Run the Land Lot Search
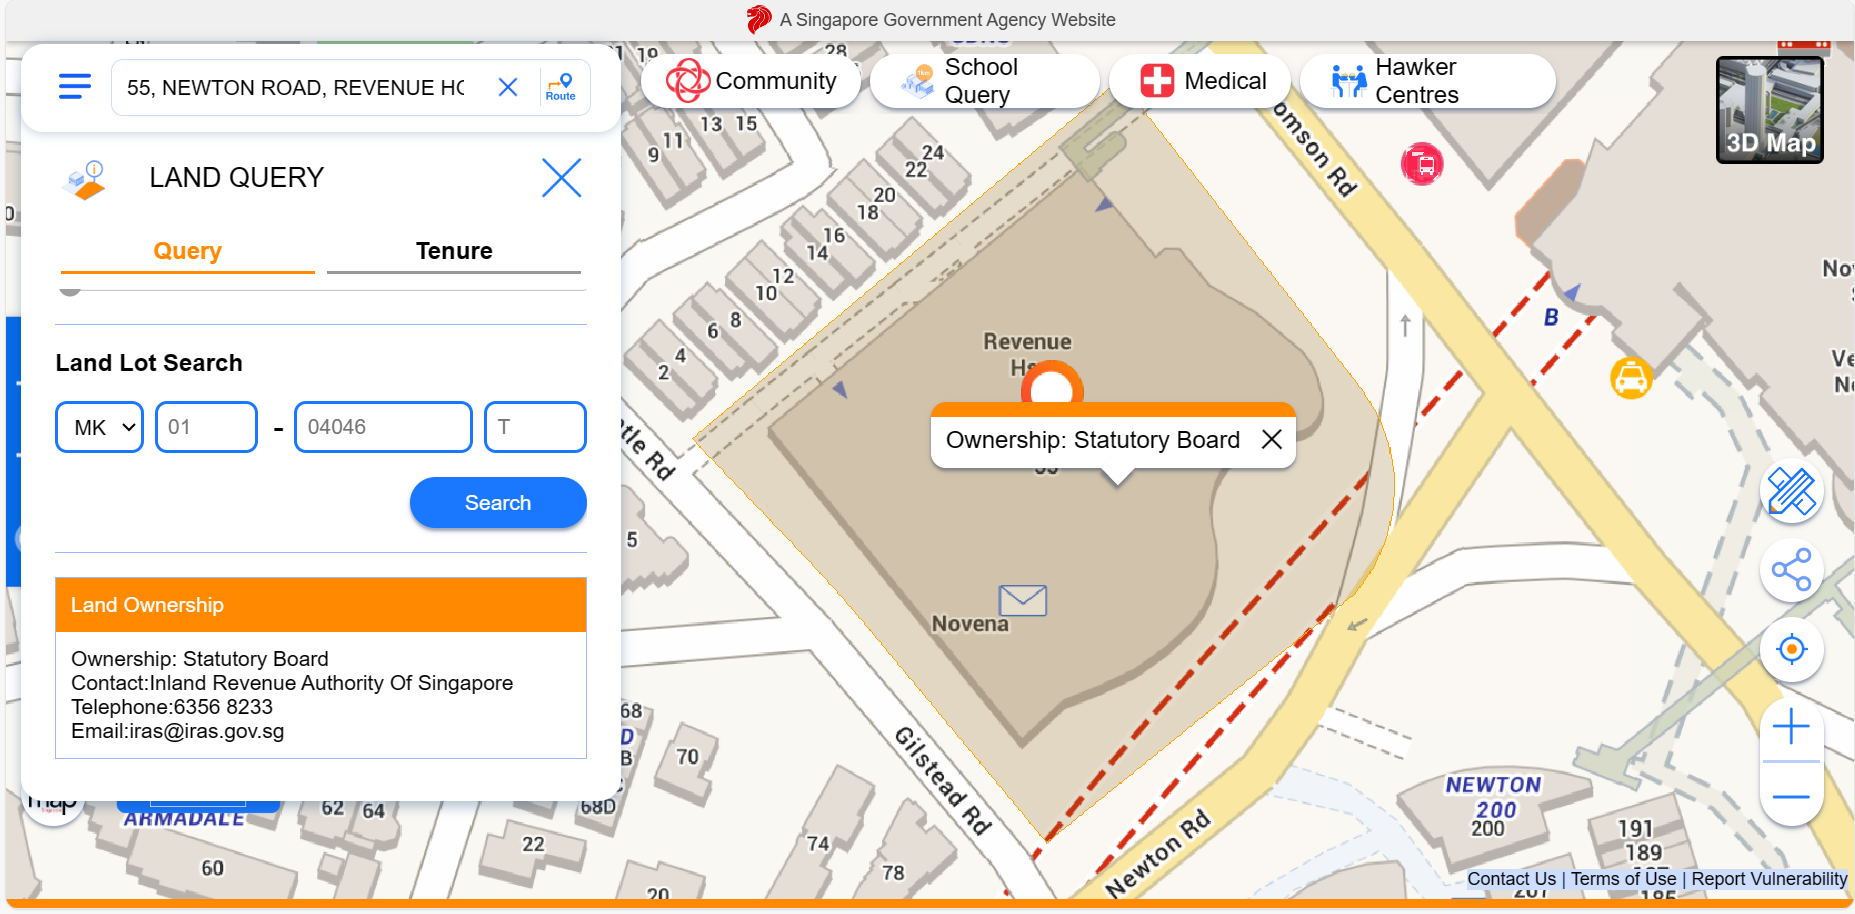This screenshot has width=1855, height=914. [497, 503]
